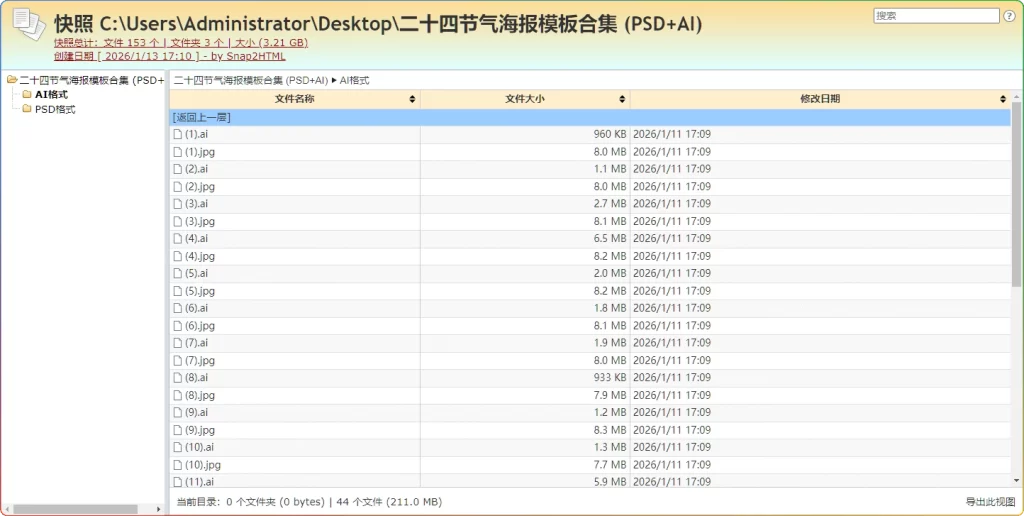Select AI格式 folder in the tree
The height and width of the screenshot is (516, 1024).
pyautogui.click(x=51, y=94)
